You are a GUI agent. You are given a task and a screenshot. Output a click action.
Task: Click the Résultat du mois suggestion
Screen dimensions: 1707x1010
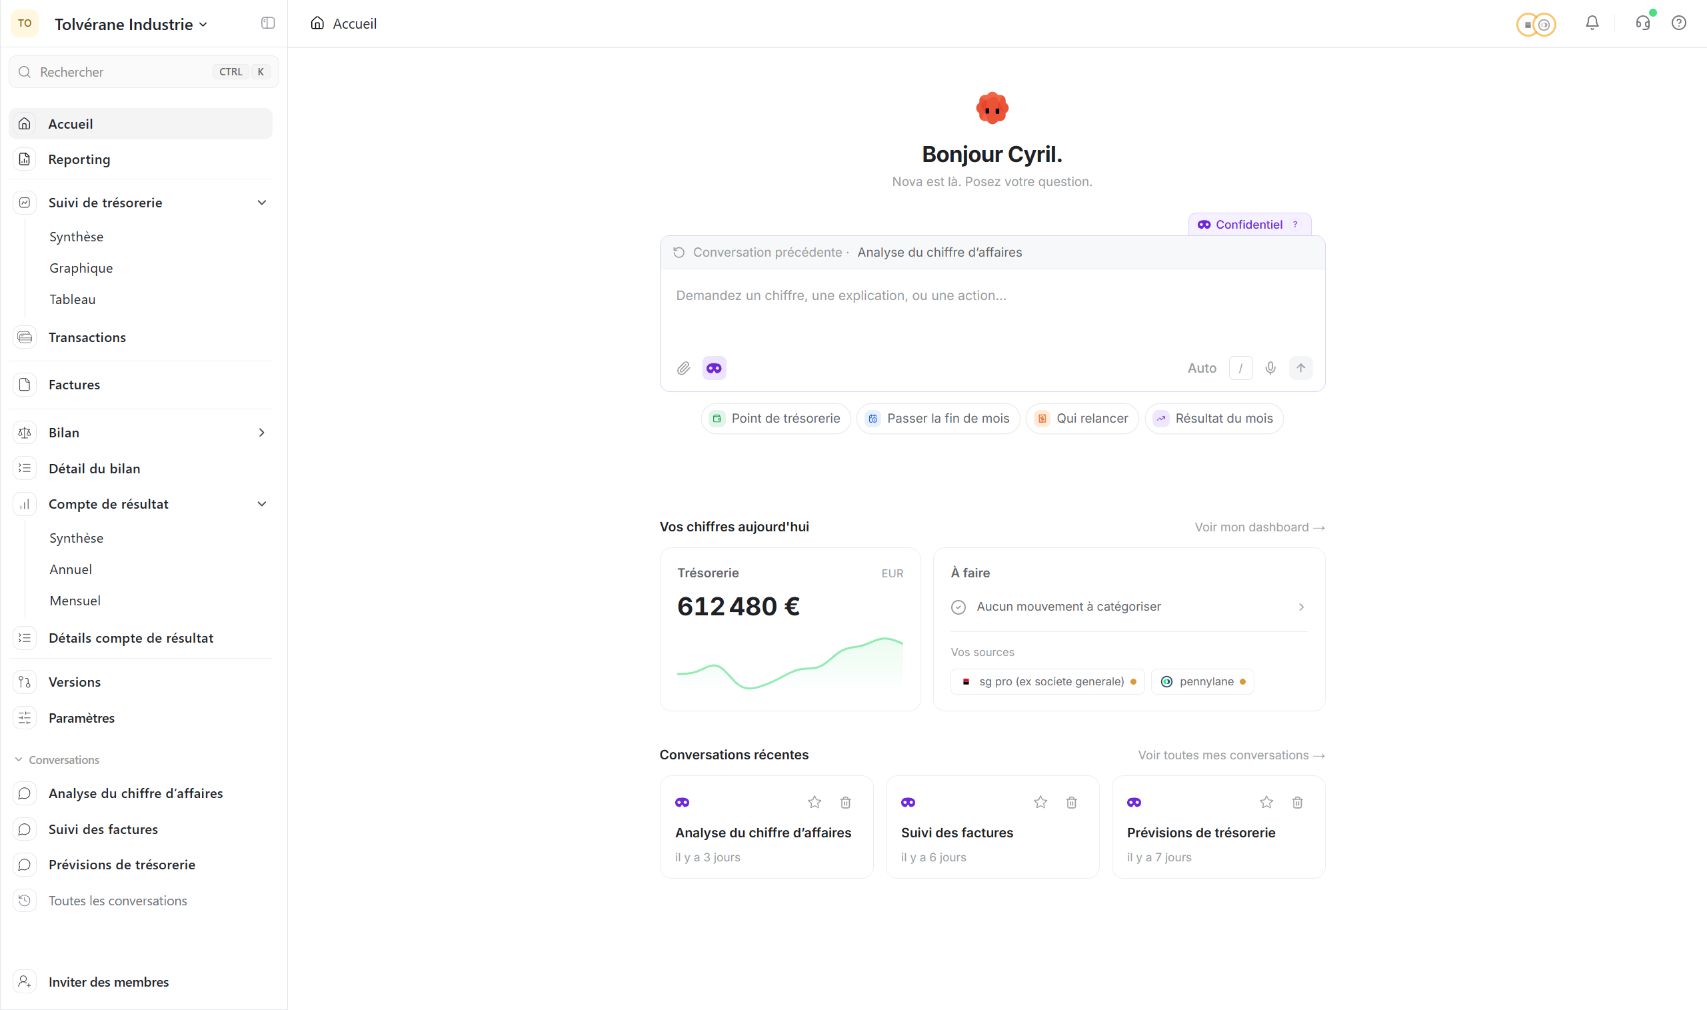(1214, 419)
